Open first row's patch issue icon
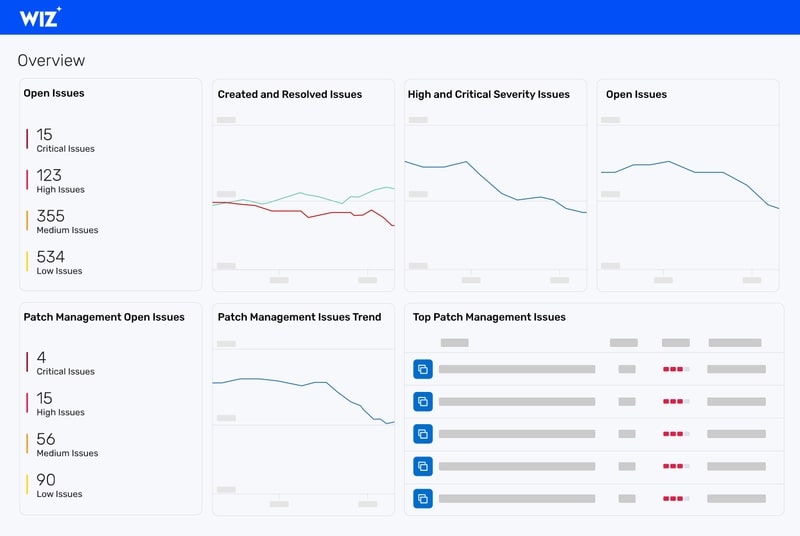Image resolution: width=800 pixels, height=536 pixels. pyautogui.click(x=423, y=369)
